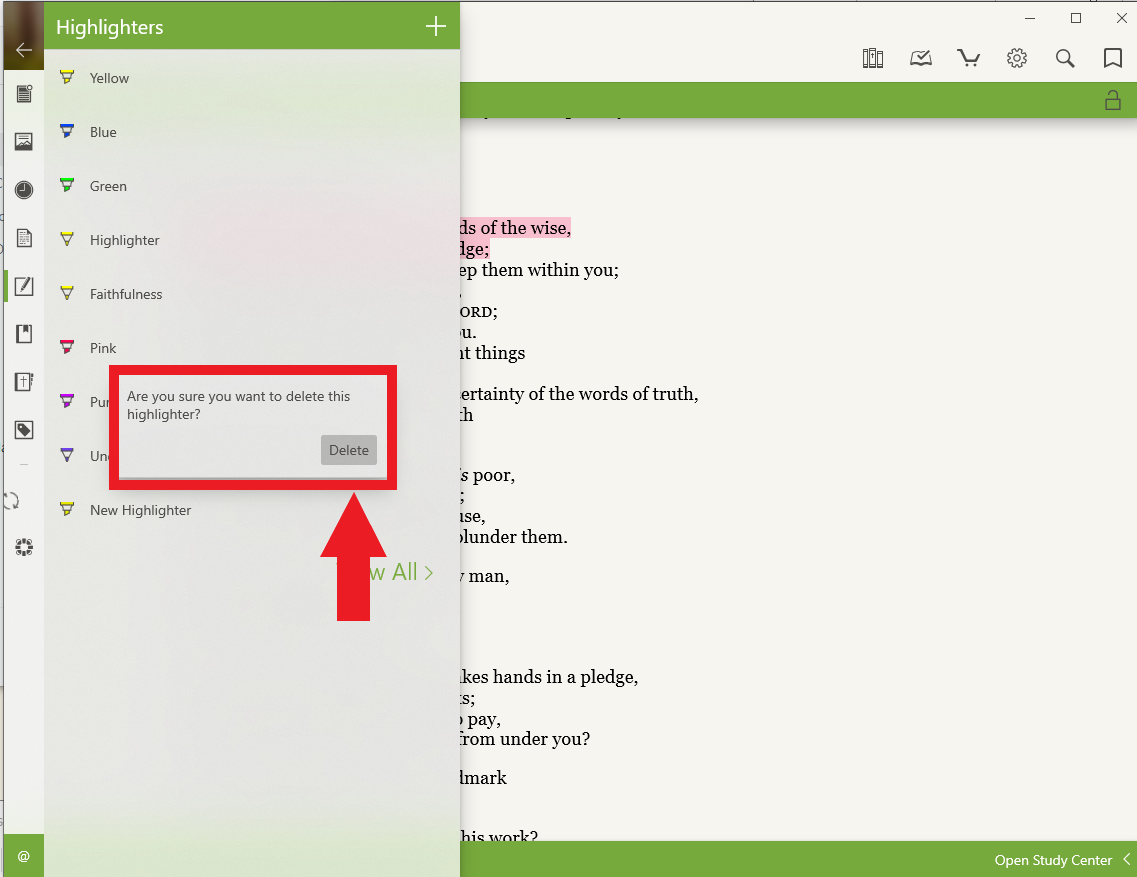Open reading plans open-book checkmark icon
Image resolution: width=1137 pixels, height=877 pixels.
tap(921, 59)
